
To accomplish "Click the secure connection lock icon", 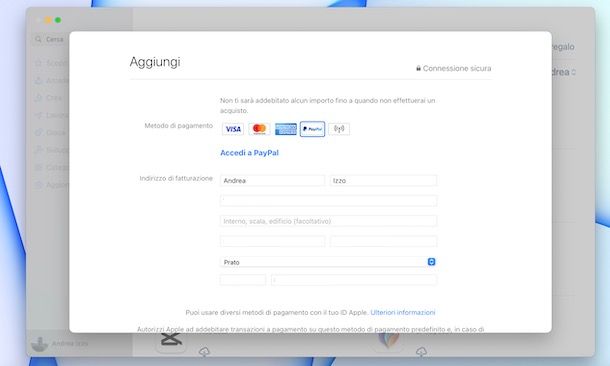I will [419, 68].
